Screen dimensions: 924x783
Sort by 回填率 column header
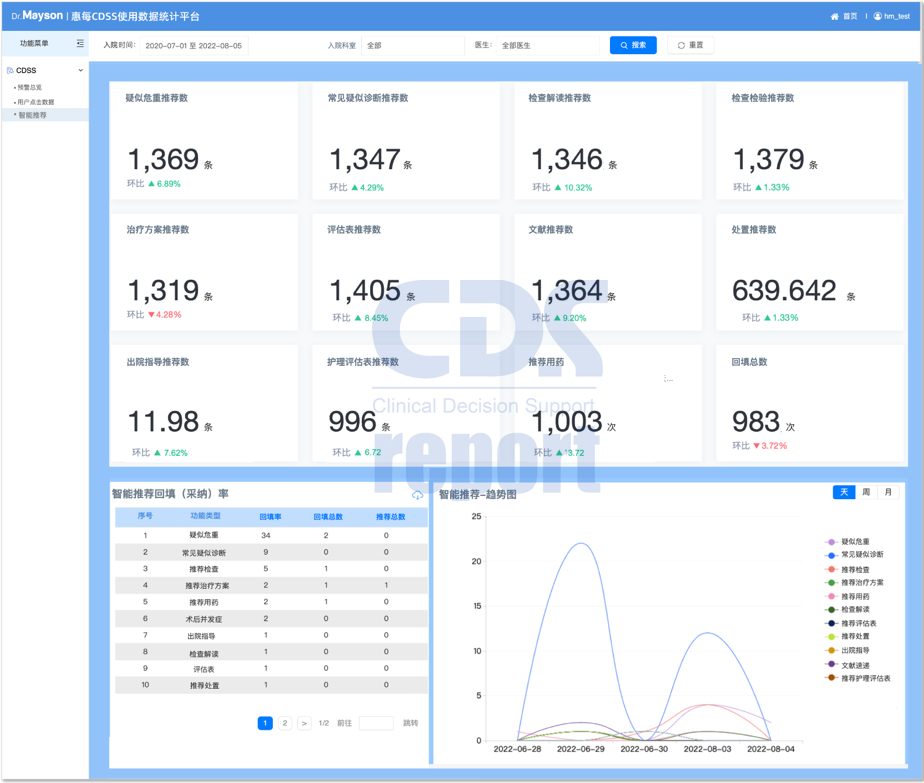pyautogui.click(x=270, y=517)
